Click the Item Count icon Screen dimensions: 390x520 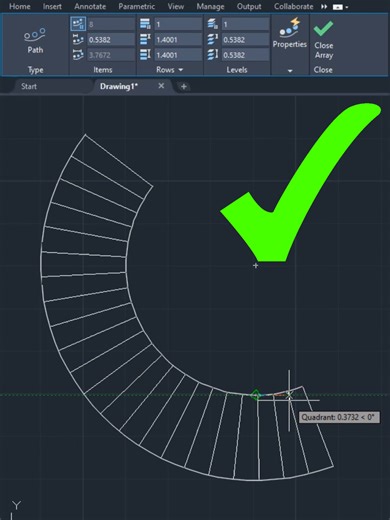[x=78, y=24]
